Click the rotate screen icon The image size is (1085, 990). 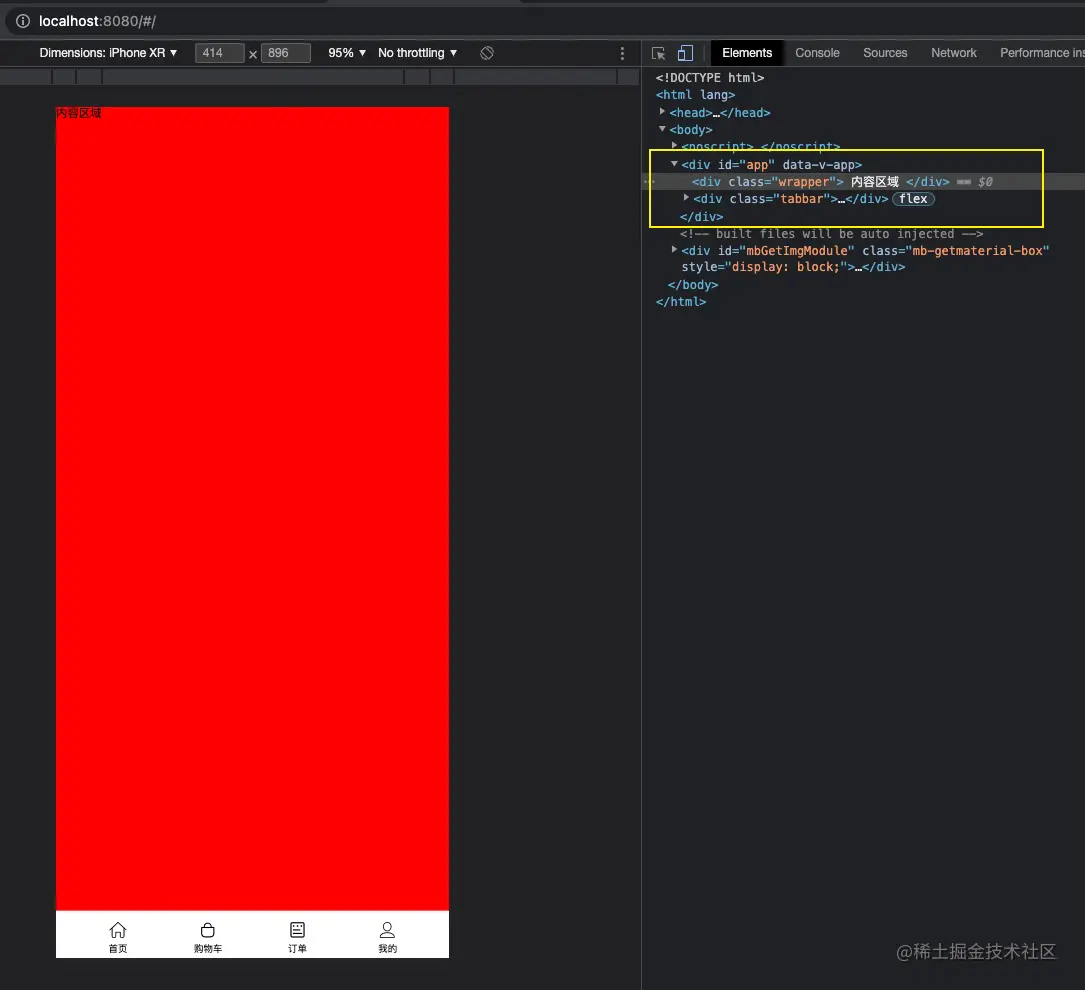tap(487, 53)
